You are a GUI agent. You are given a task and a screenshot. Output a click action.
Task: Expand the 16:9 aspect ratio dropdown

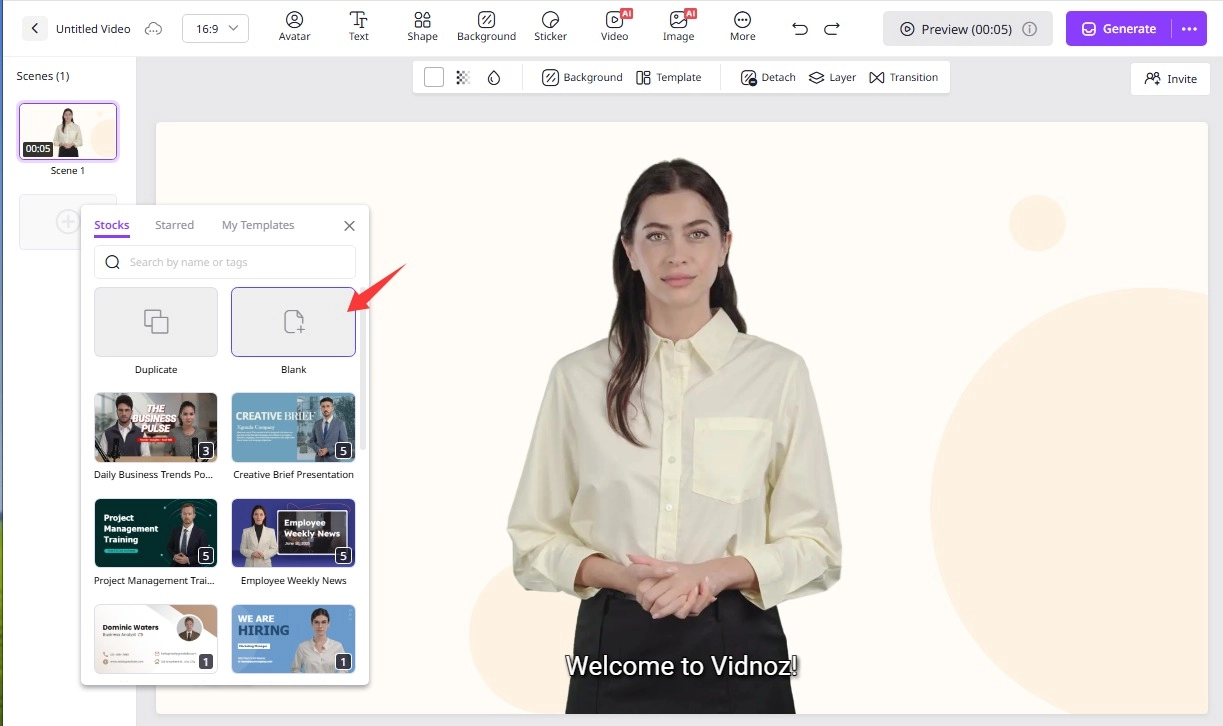(215, 29)
